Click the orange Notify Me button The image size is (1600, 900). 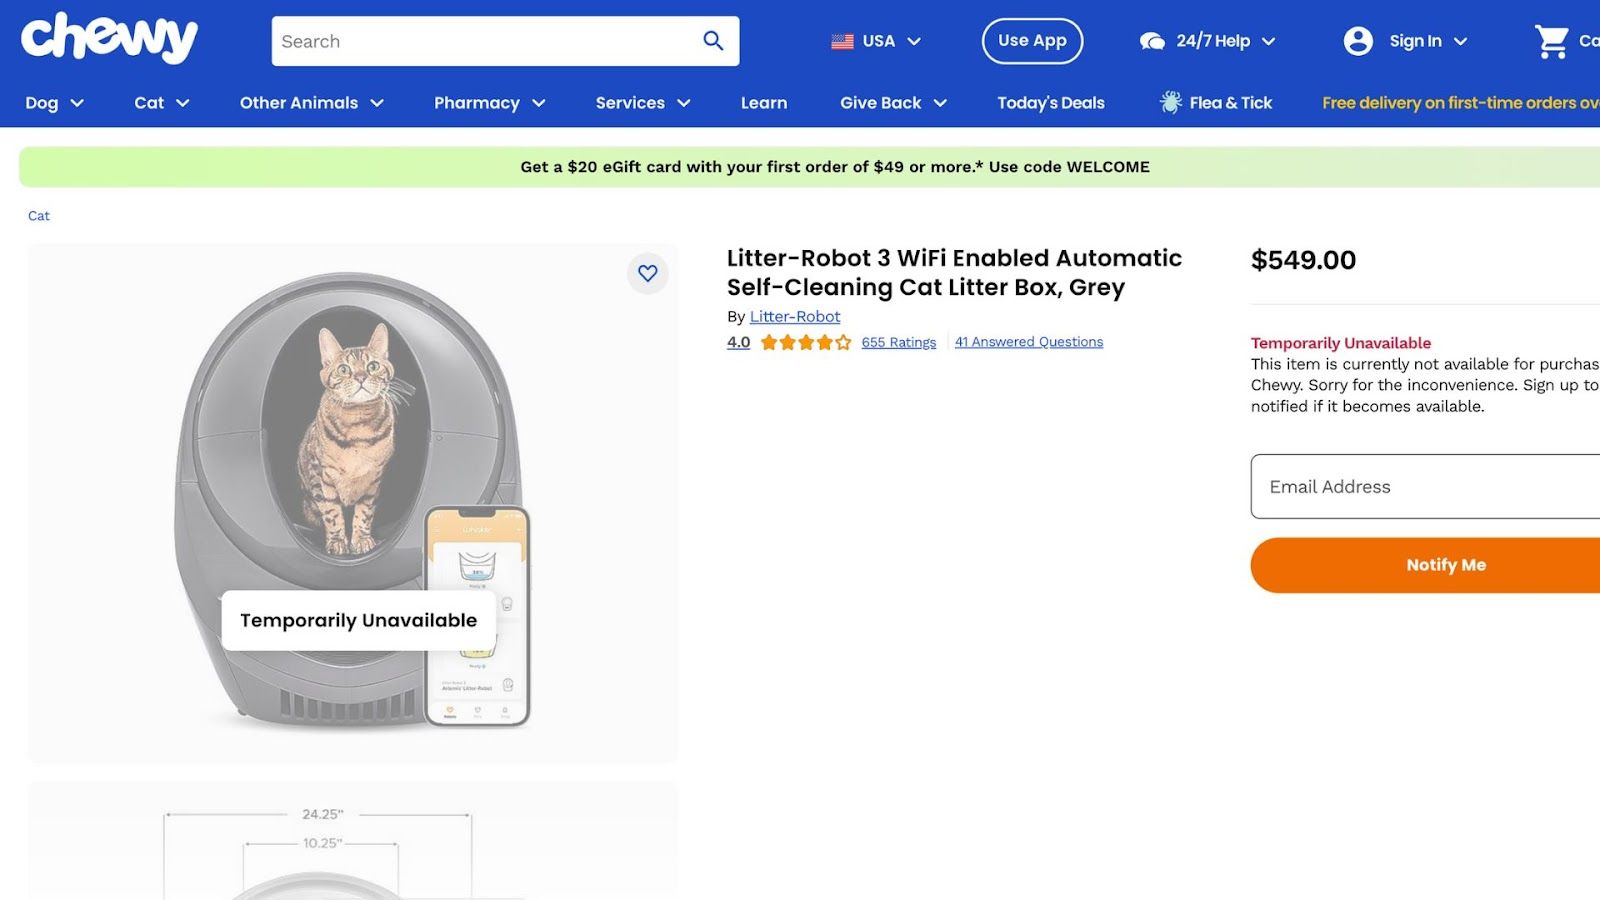coord(1426,565)
